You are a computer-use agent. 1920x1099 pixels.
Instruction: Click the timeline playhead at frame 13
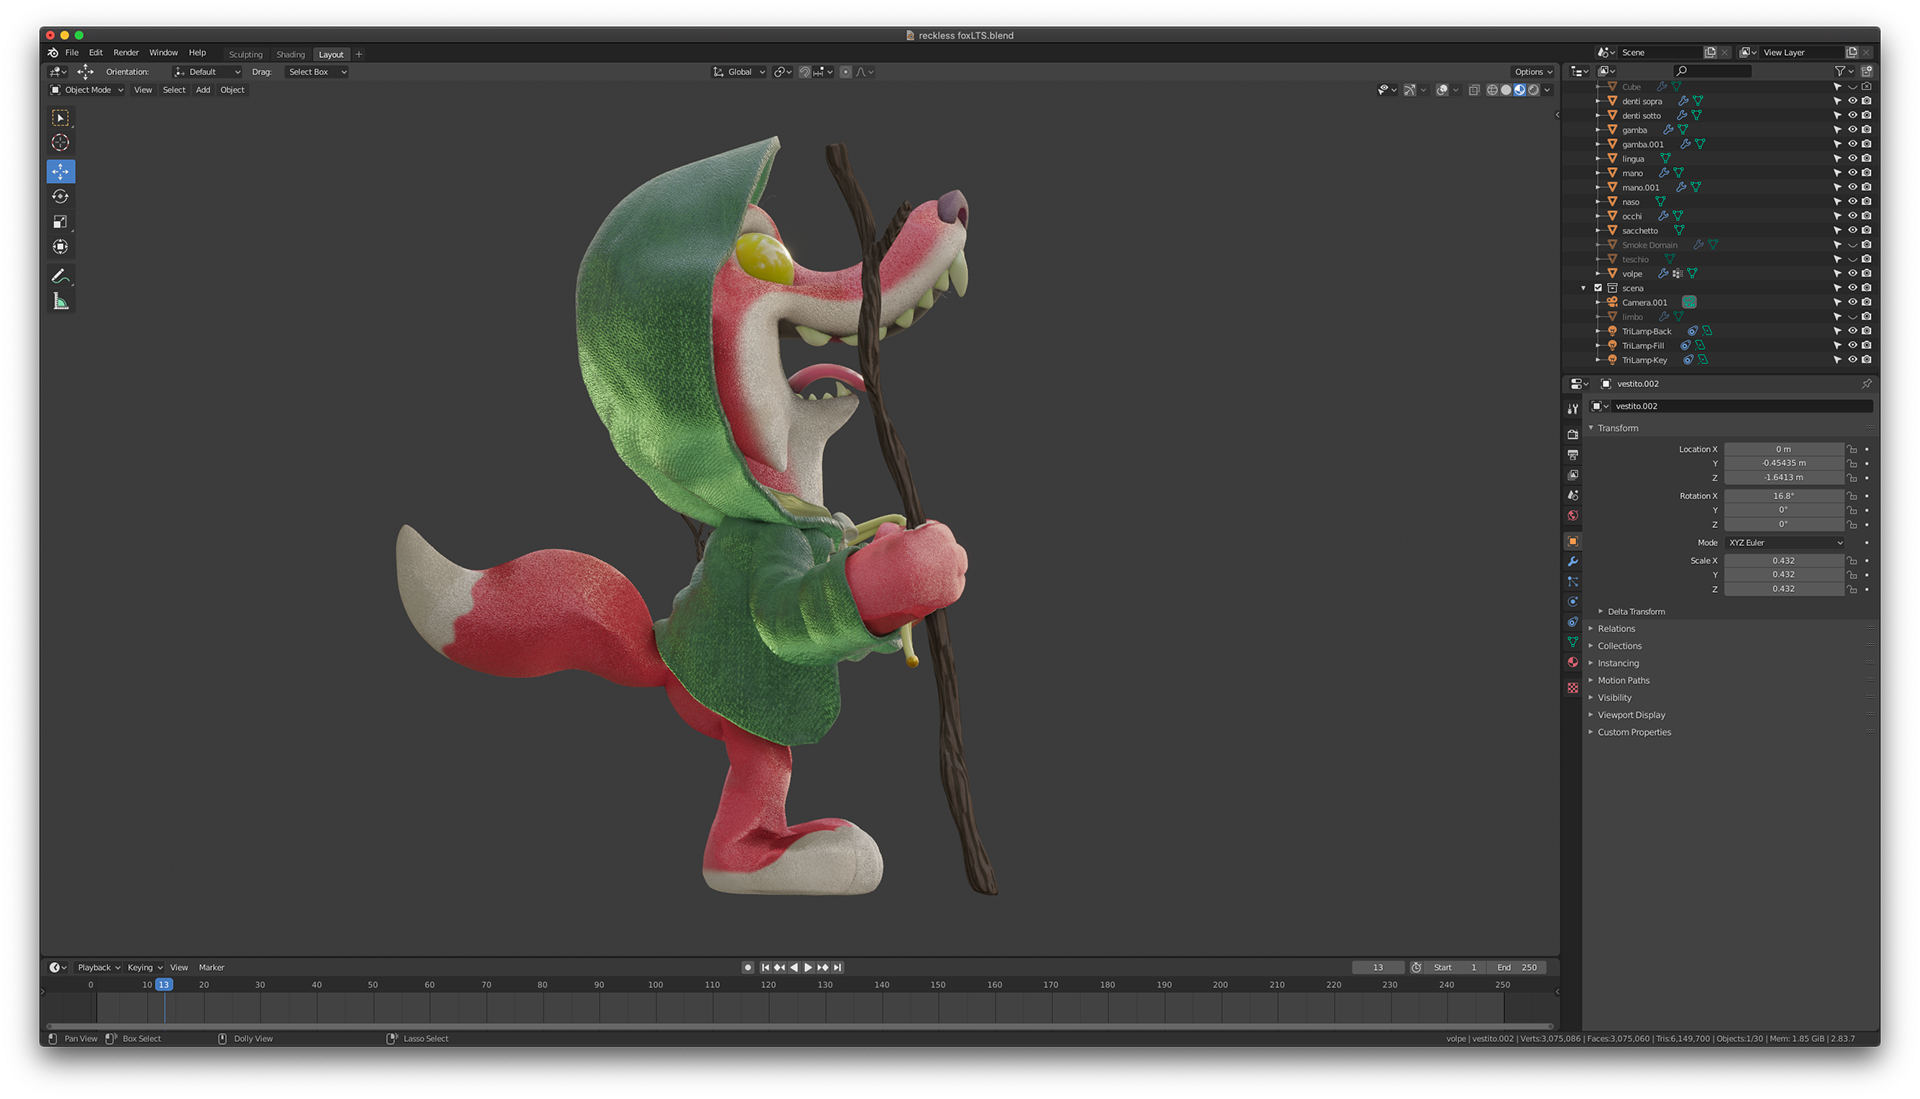164,985
